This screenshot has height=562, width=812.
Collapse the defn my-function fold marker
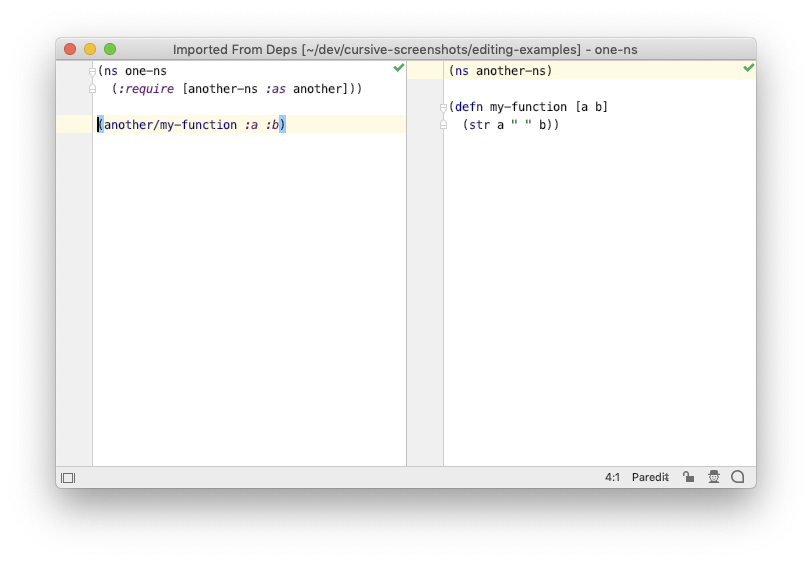point(443,108)
